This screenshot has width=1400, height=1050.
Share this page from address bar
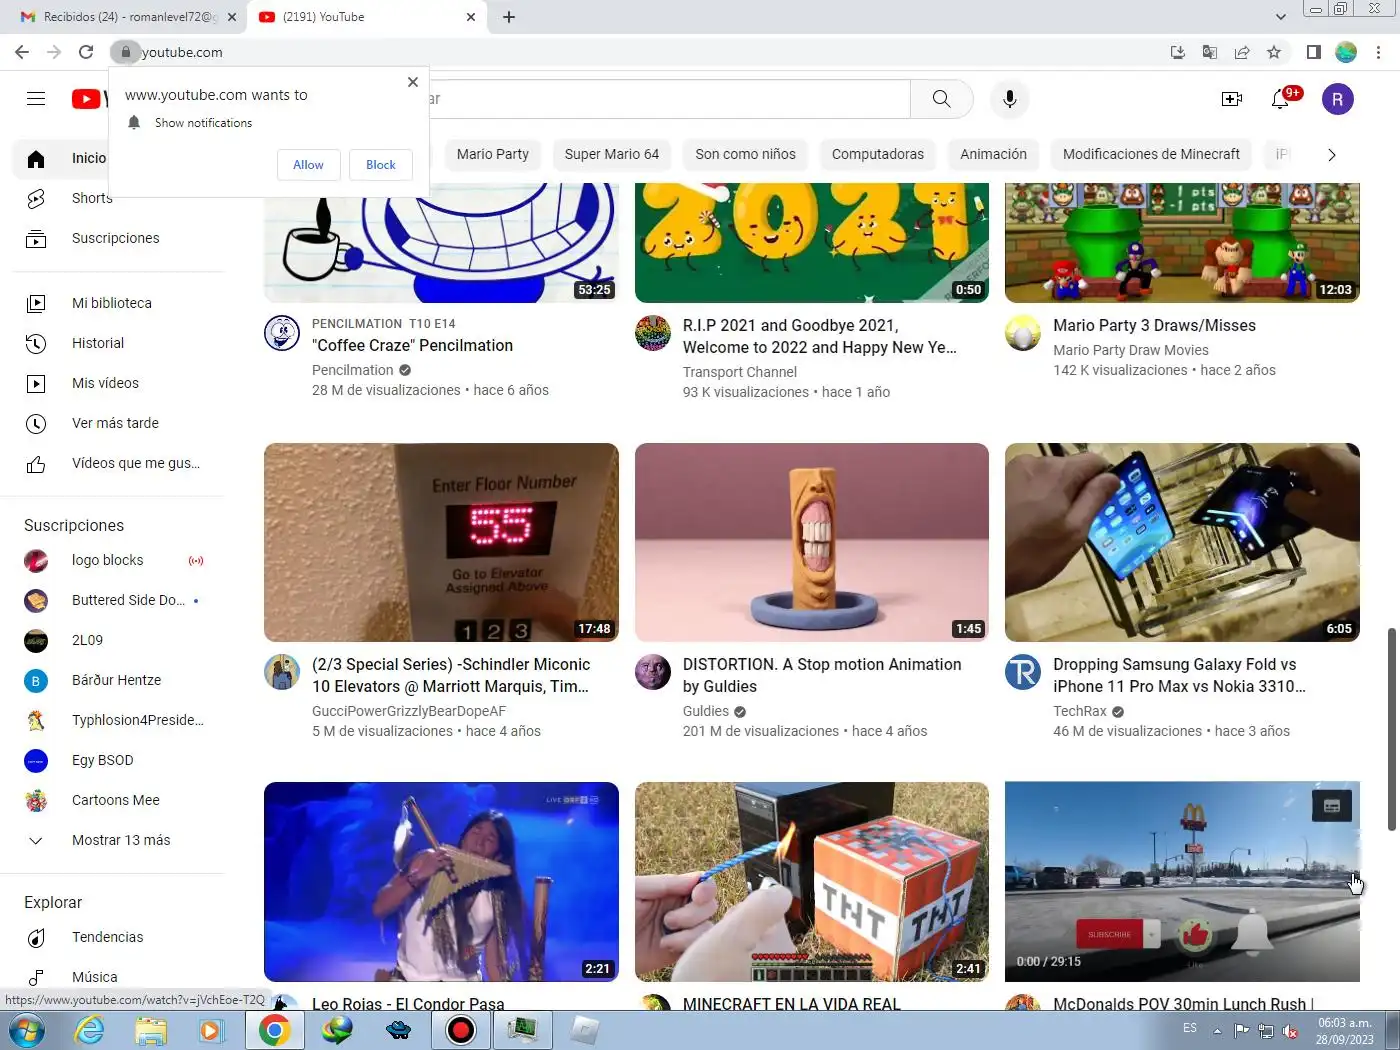[x=1242, y=52]
